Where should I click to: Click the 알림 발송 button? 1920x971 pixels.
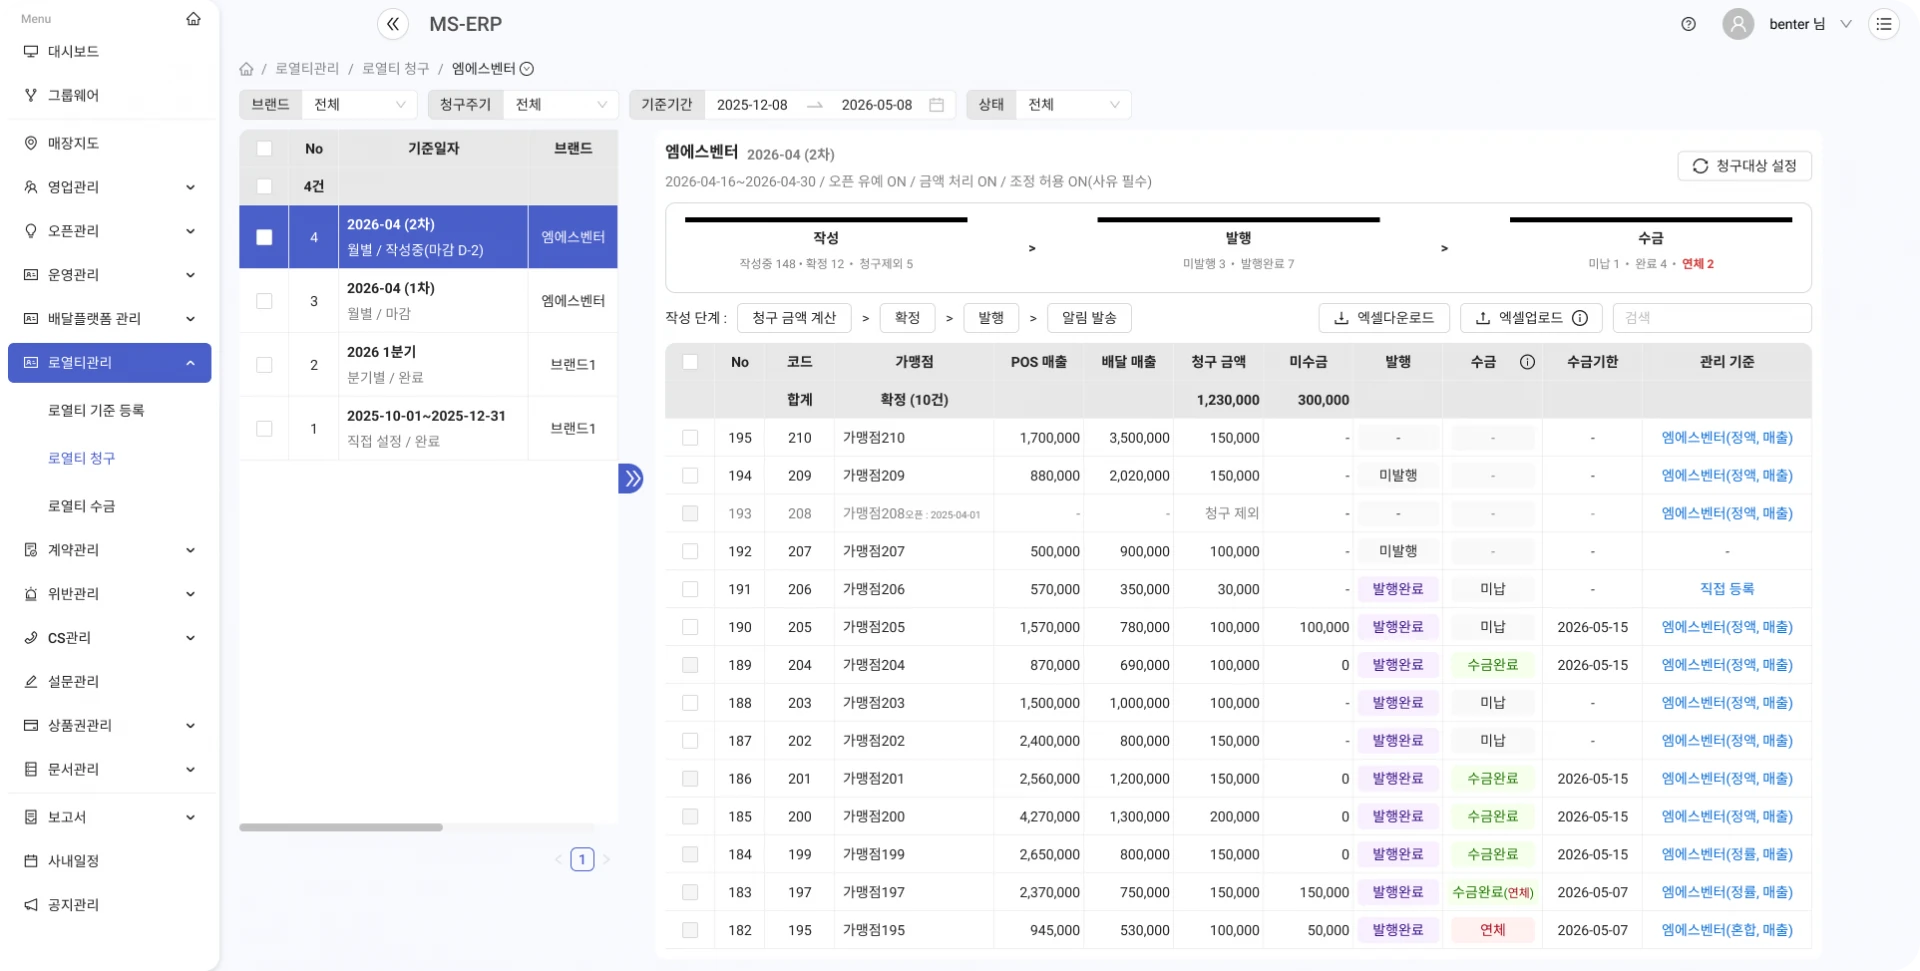point(1089,318)
